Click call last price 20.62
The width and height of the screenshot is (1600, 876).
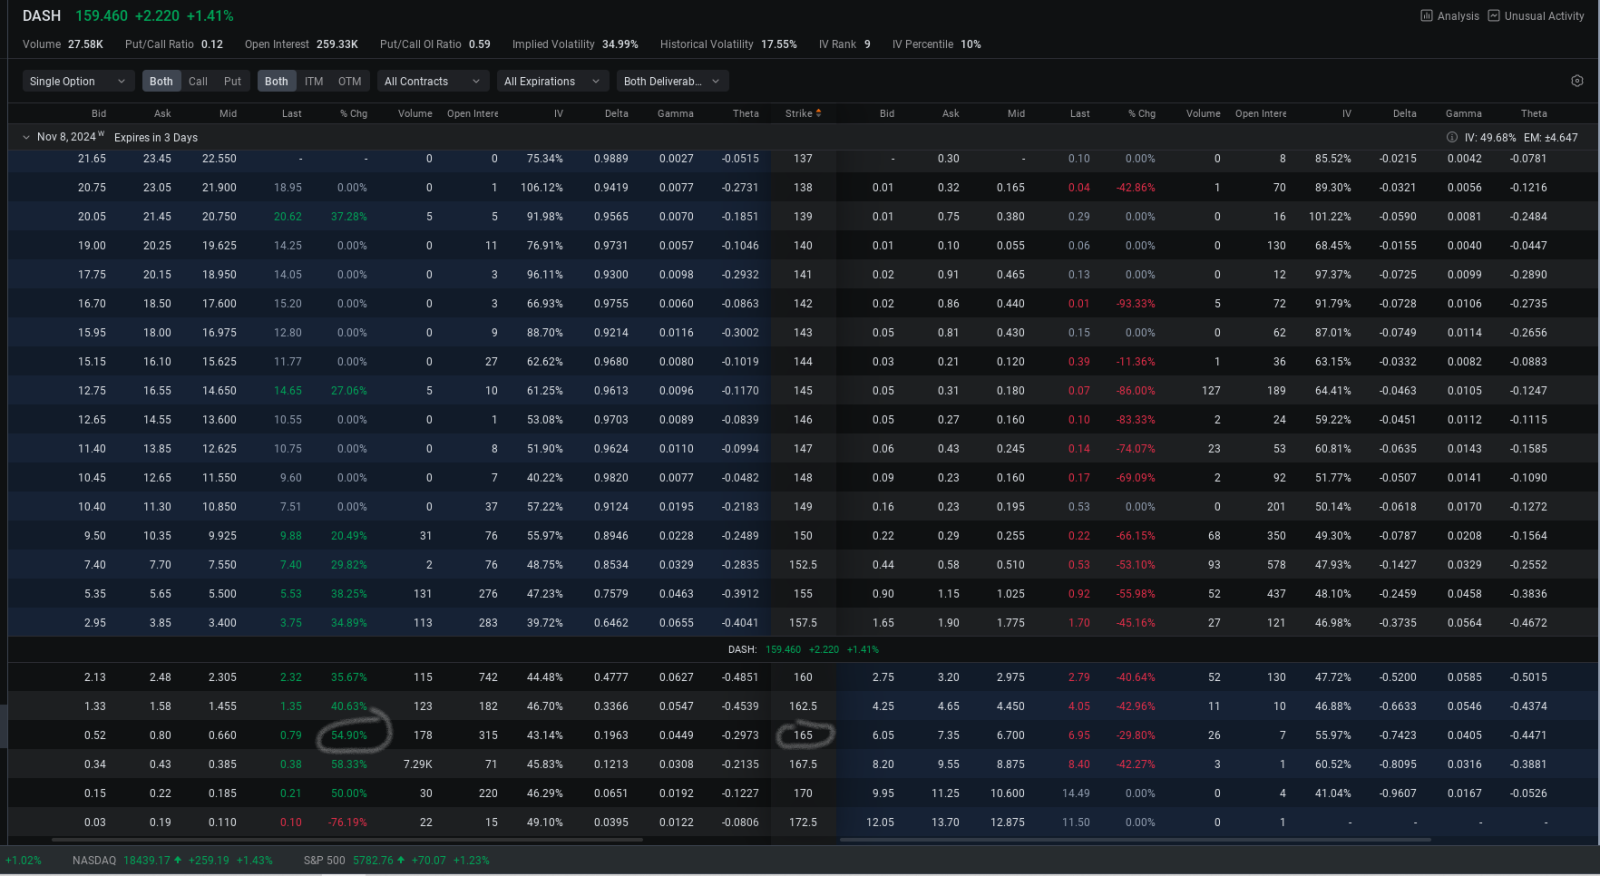pos(288,216)
